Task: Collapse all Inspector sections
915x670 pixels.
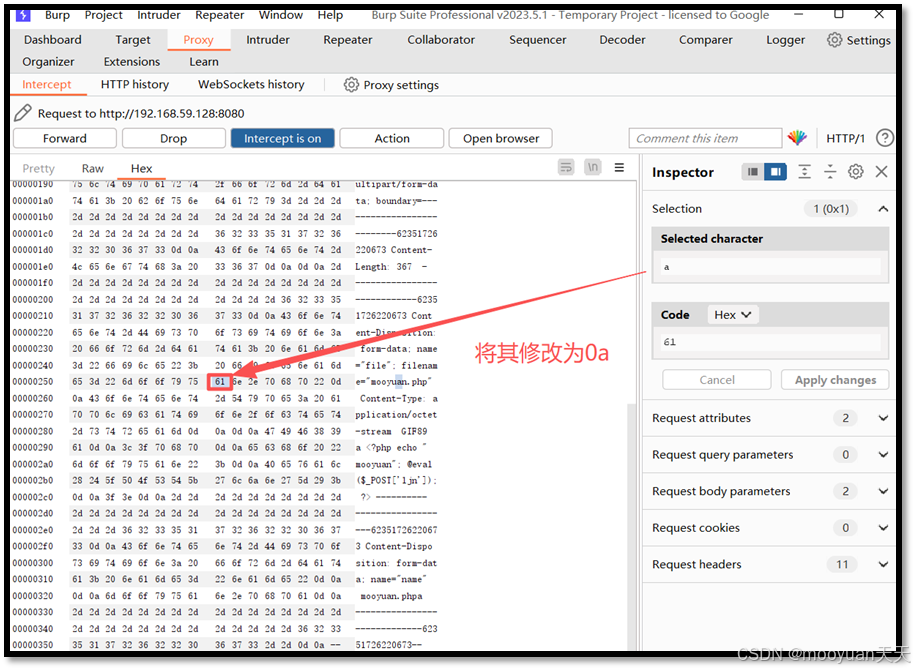Action: (830, 172)
